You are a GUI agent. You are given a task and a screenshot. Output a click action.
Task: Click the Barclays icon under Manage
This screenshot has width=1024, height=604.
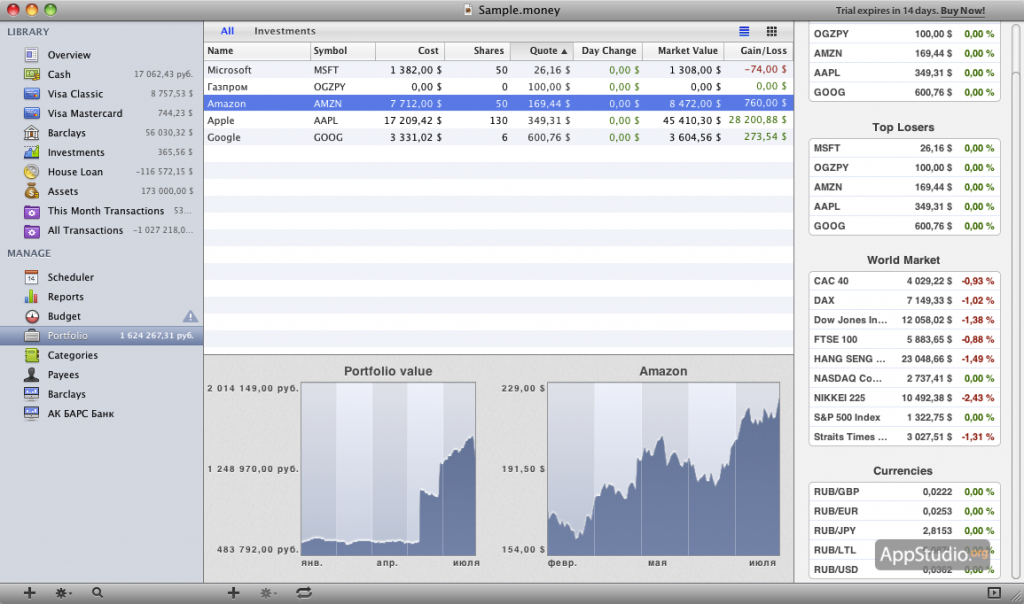(31, 394)
